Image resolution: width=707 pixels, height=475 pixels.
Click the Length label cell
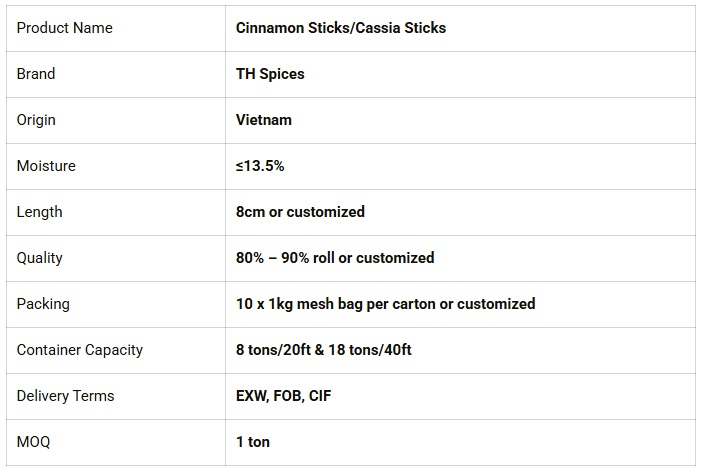click(x=40, y=212)
